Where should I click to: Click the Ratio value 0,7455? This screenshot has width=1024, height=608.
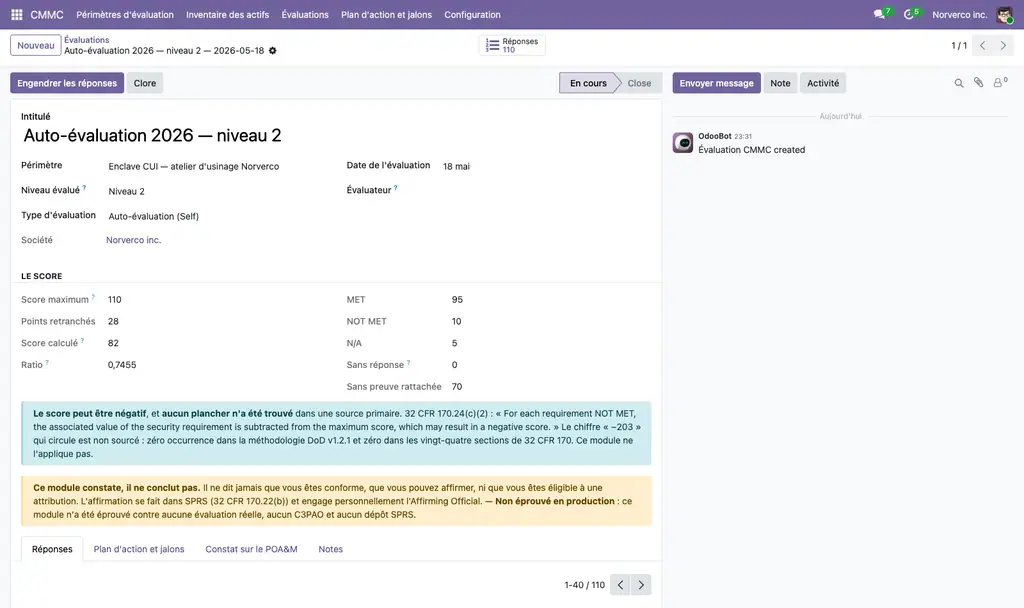122,365
